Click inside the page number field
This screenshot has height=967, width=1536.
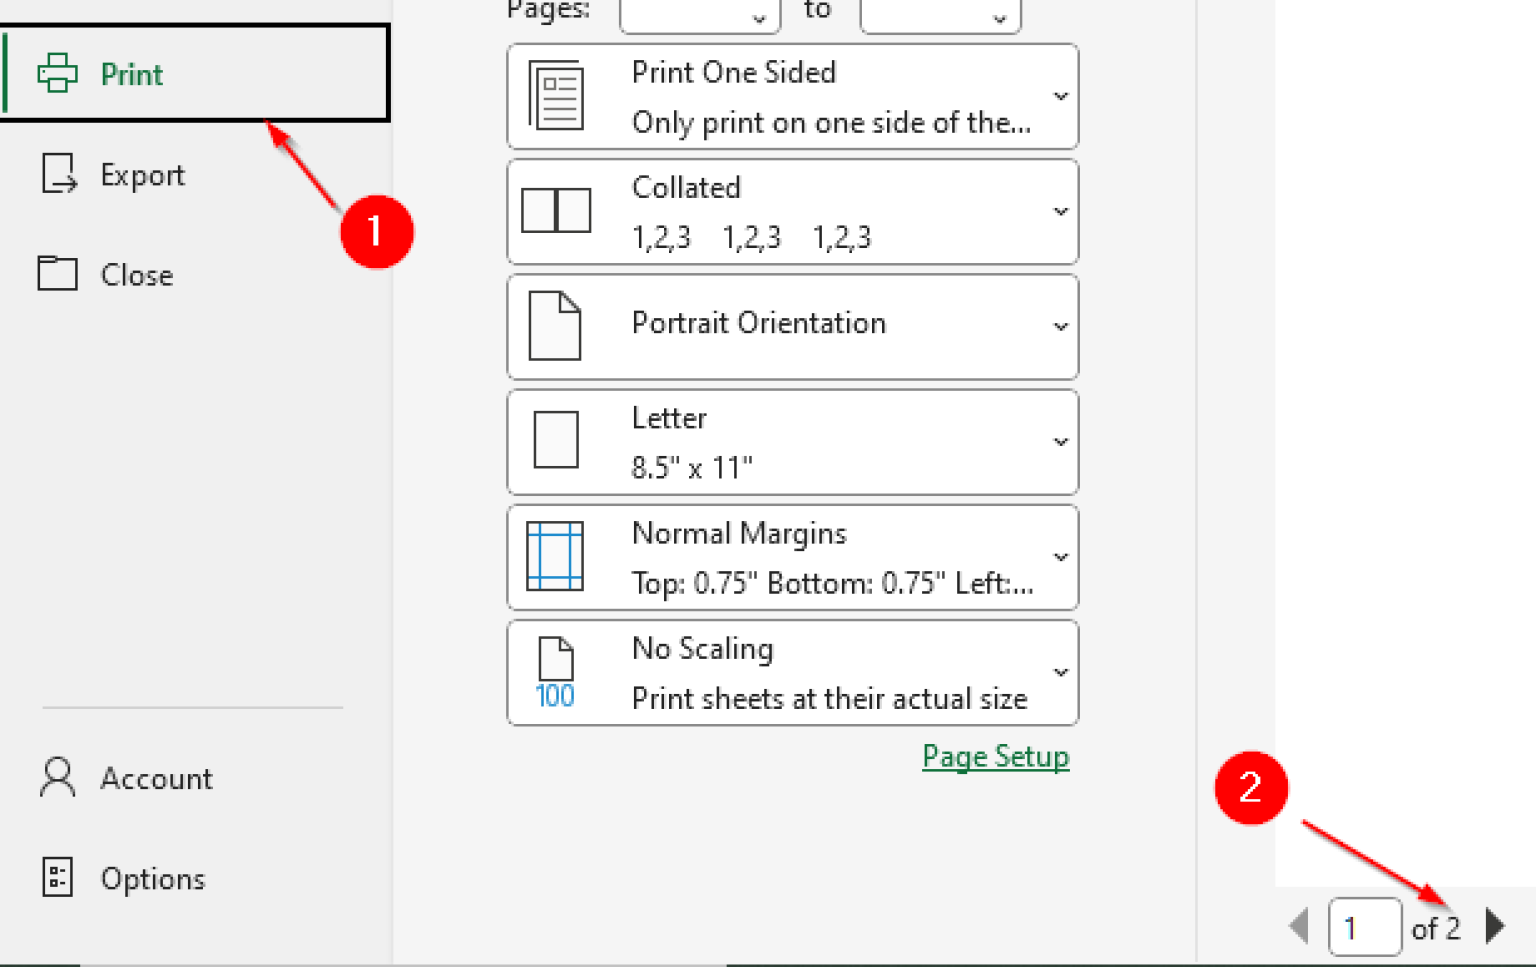pyautogui.click(x=1365, y=926)
